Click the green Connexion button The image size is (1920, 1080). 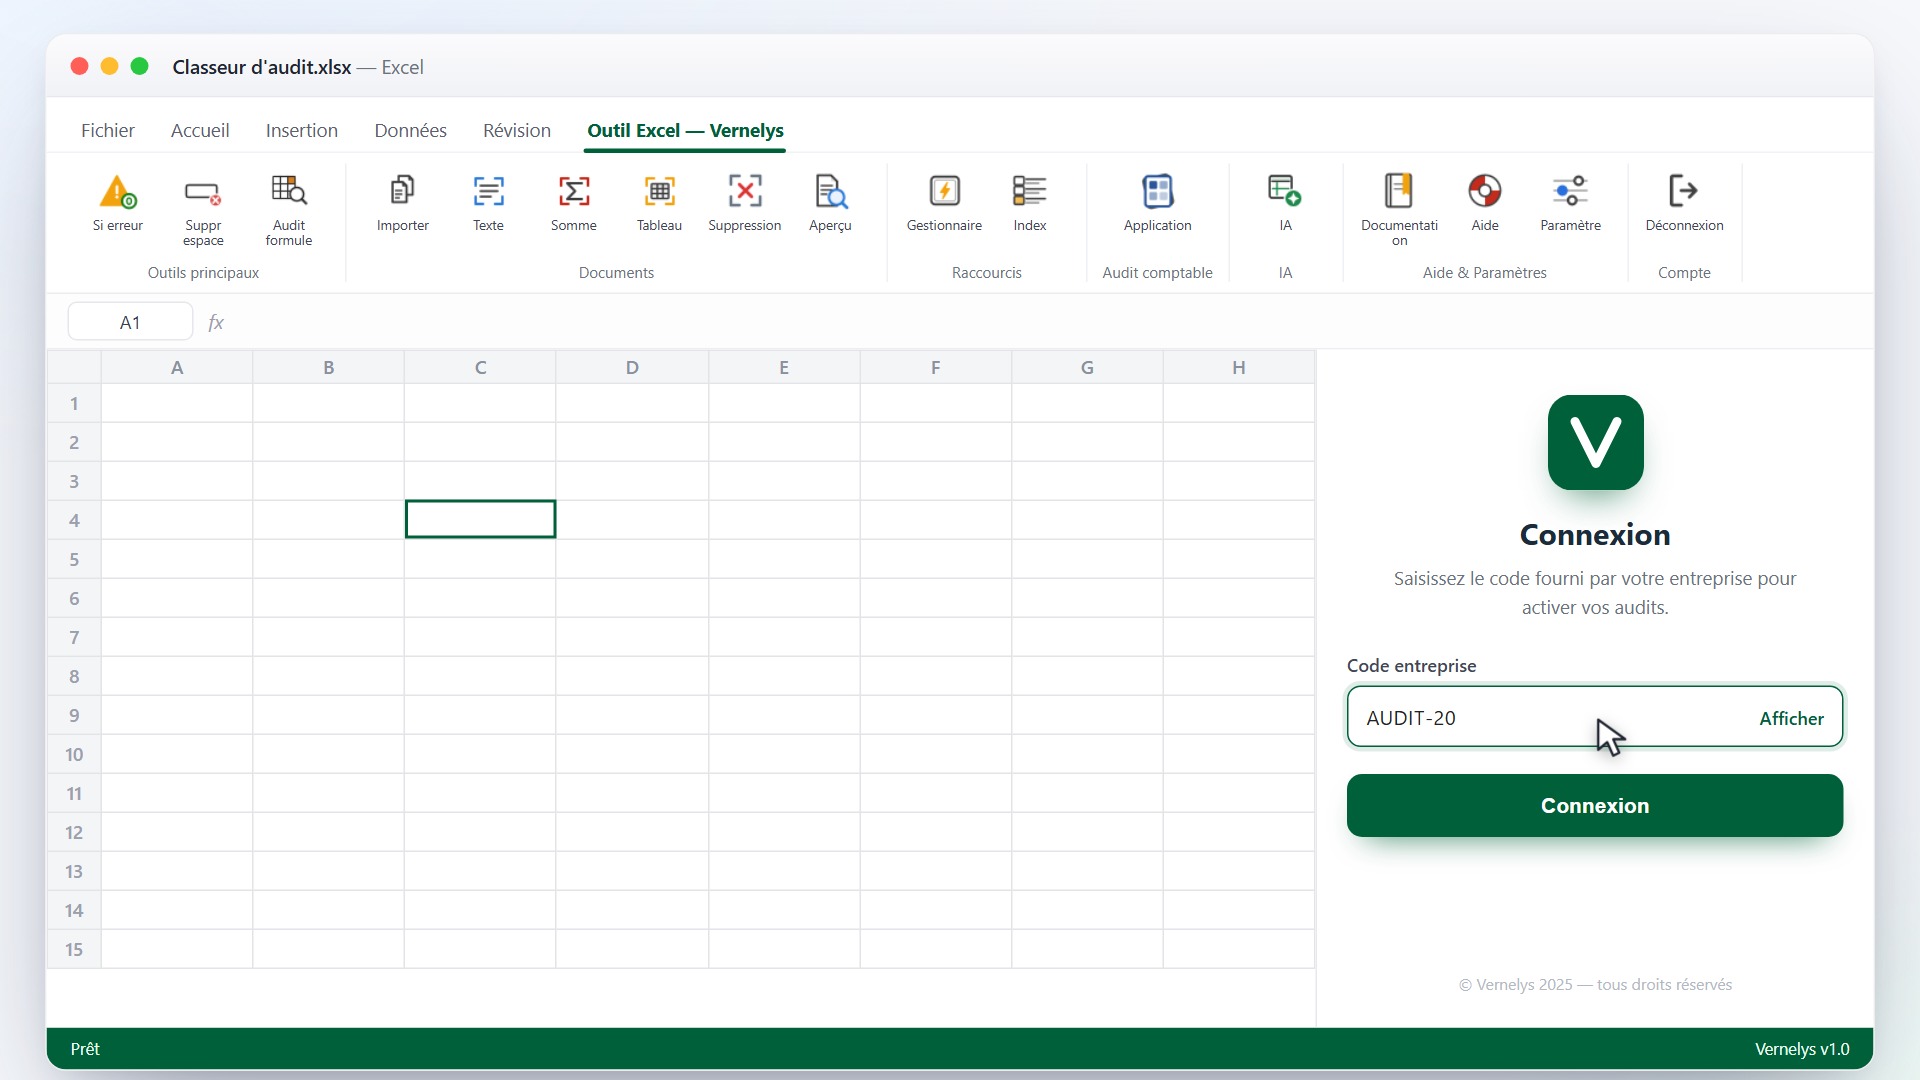click(x=1595, y=805)
